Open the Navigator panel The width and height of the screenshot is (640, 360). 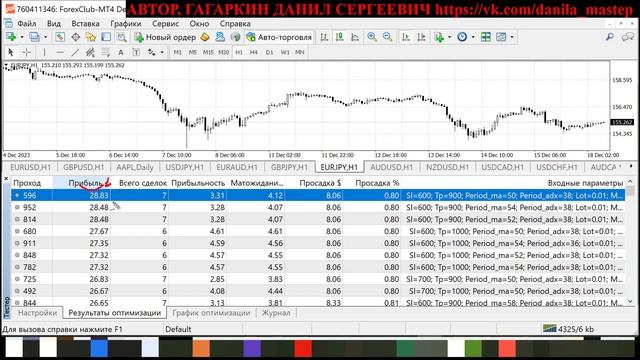[91, 37]
